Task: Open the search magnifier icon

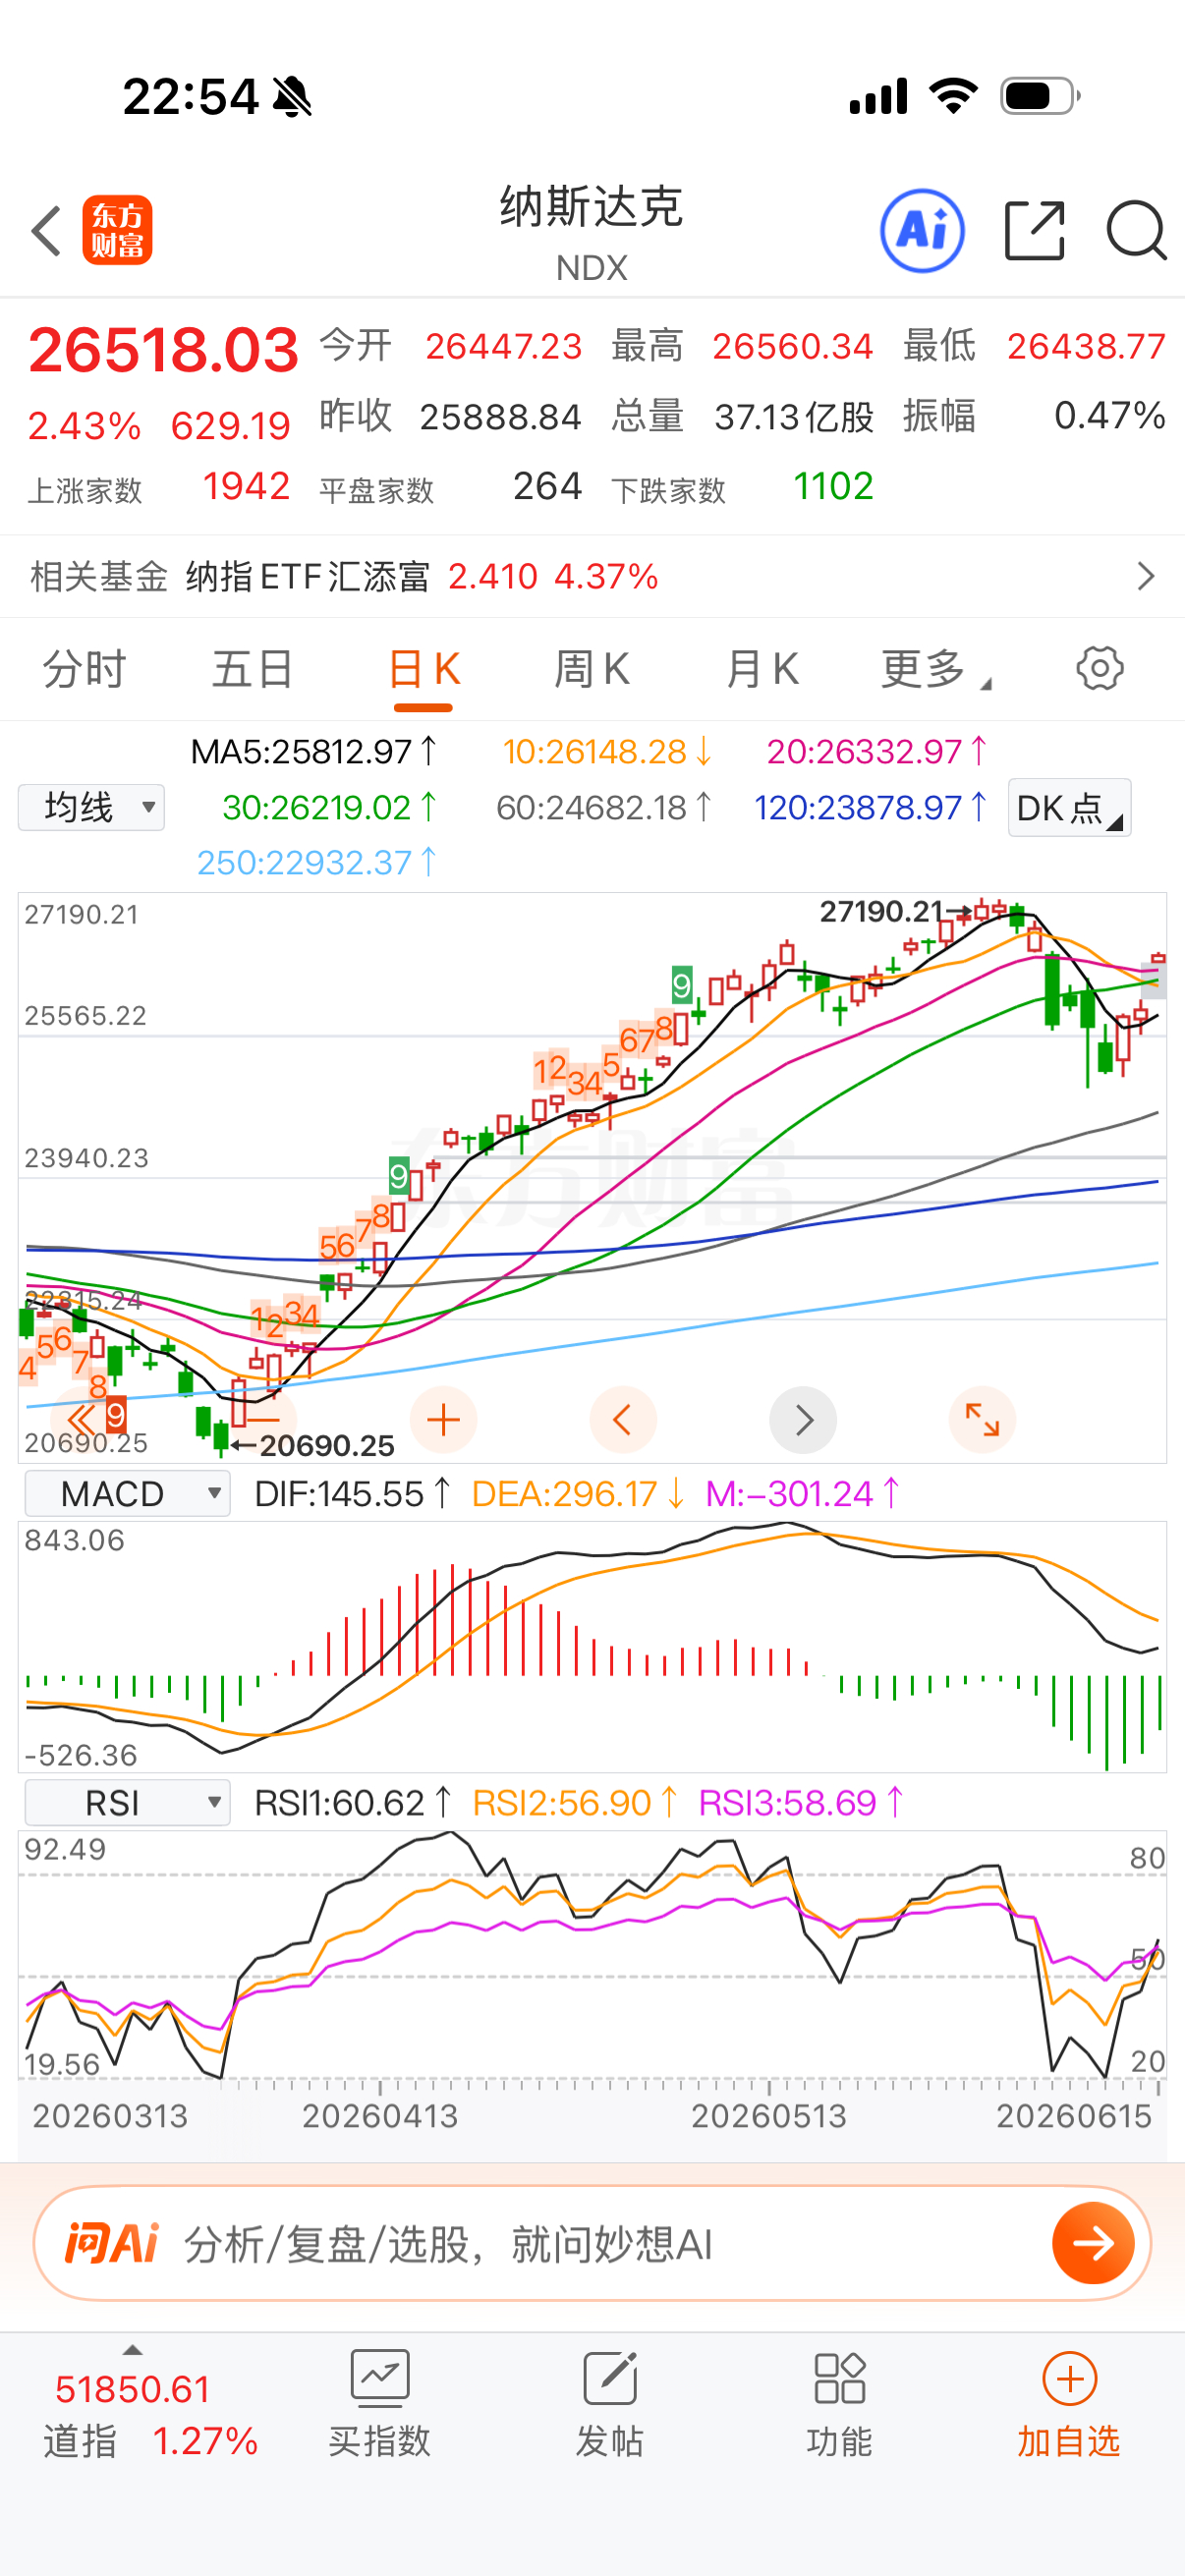Action: (1136, 231)
